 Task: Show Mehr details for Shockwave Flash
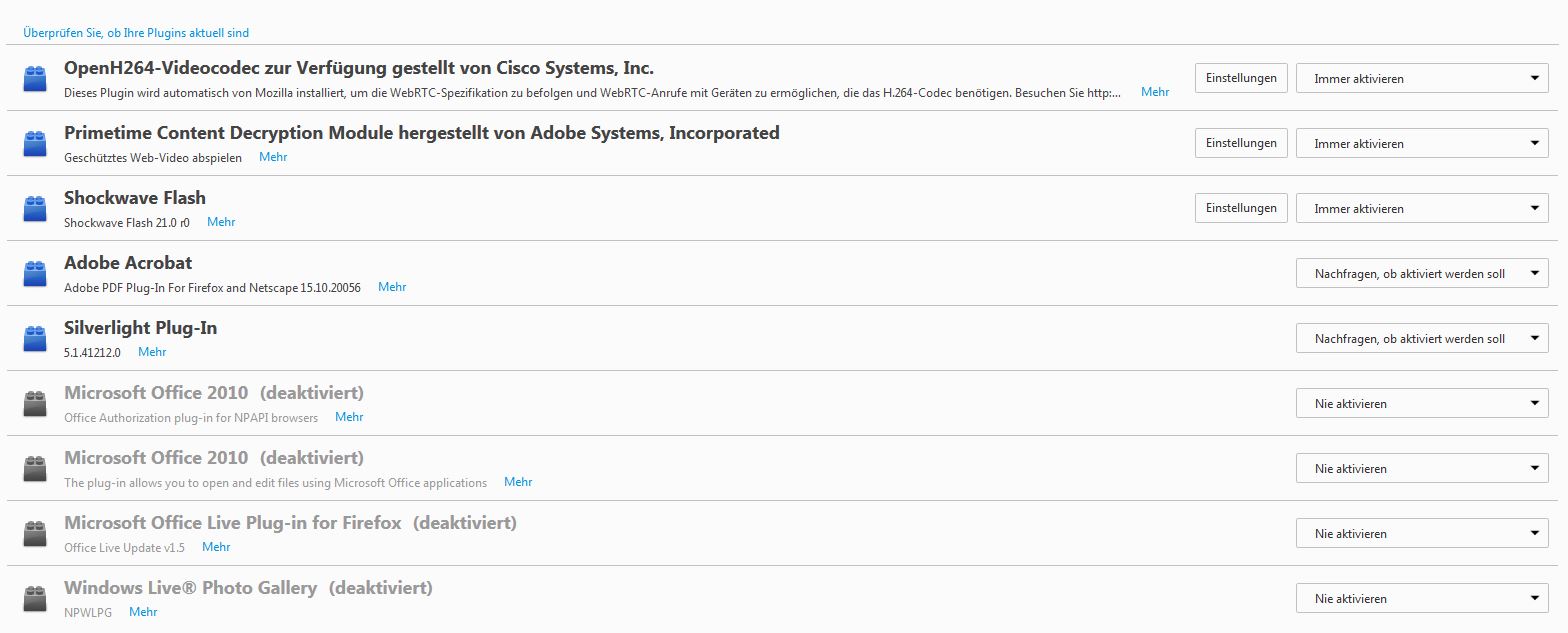(x=221, y=222)
